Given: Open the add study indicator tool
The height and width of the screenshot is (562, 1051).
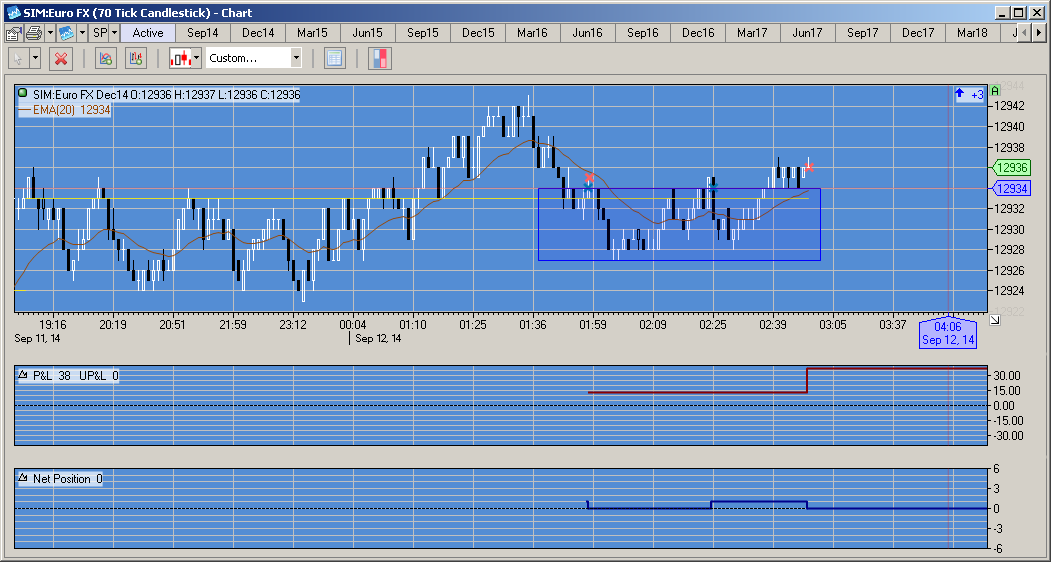Looking at the screenshot, I should 105,58.
